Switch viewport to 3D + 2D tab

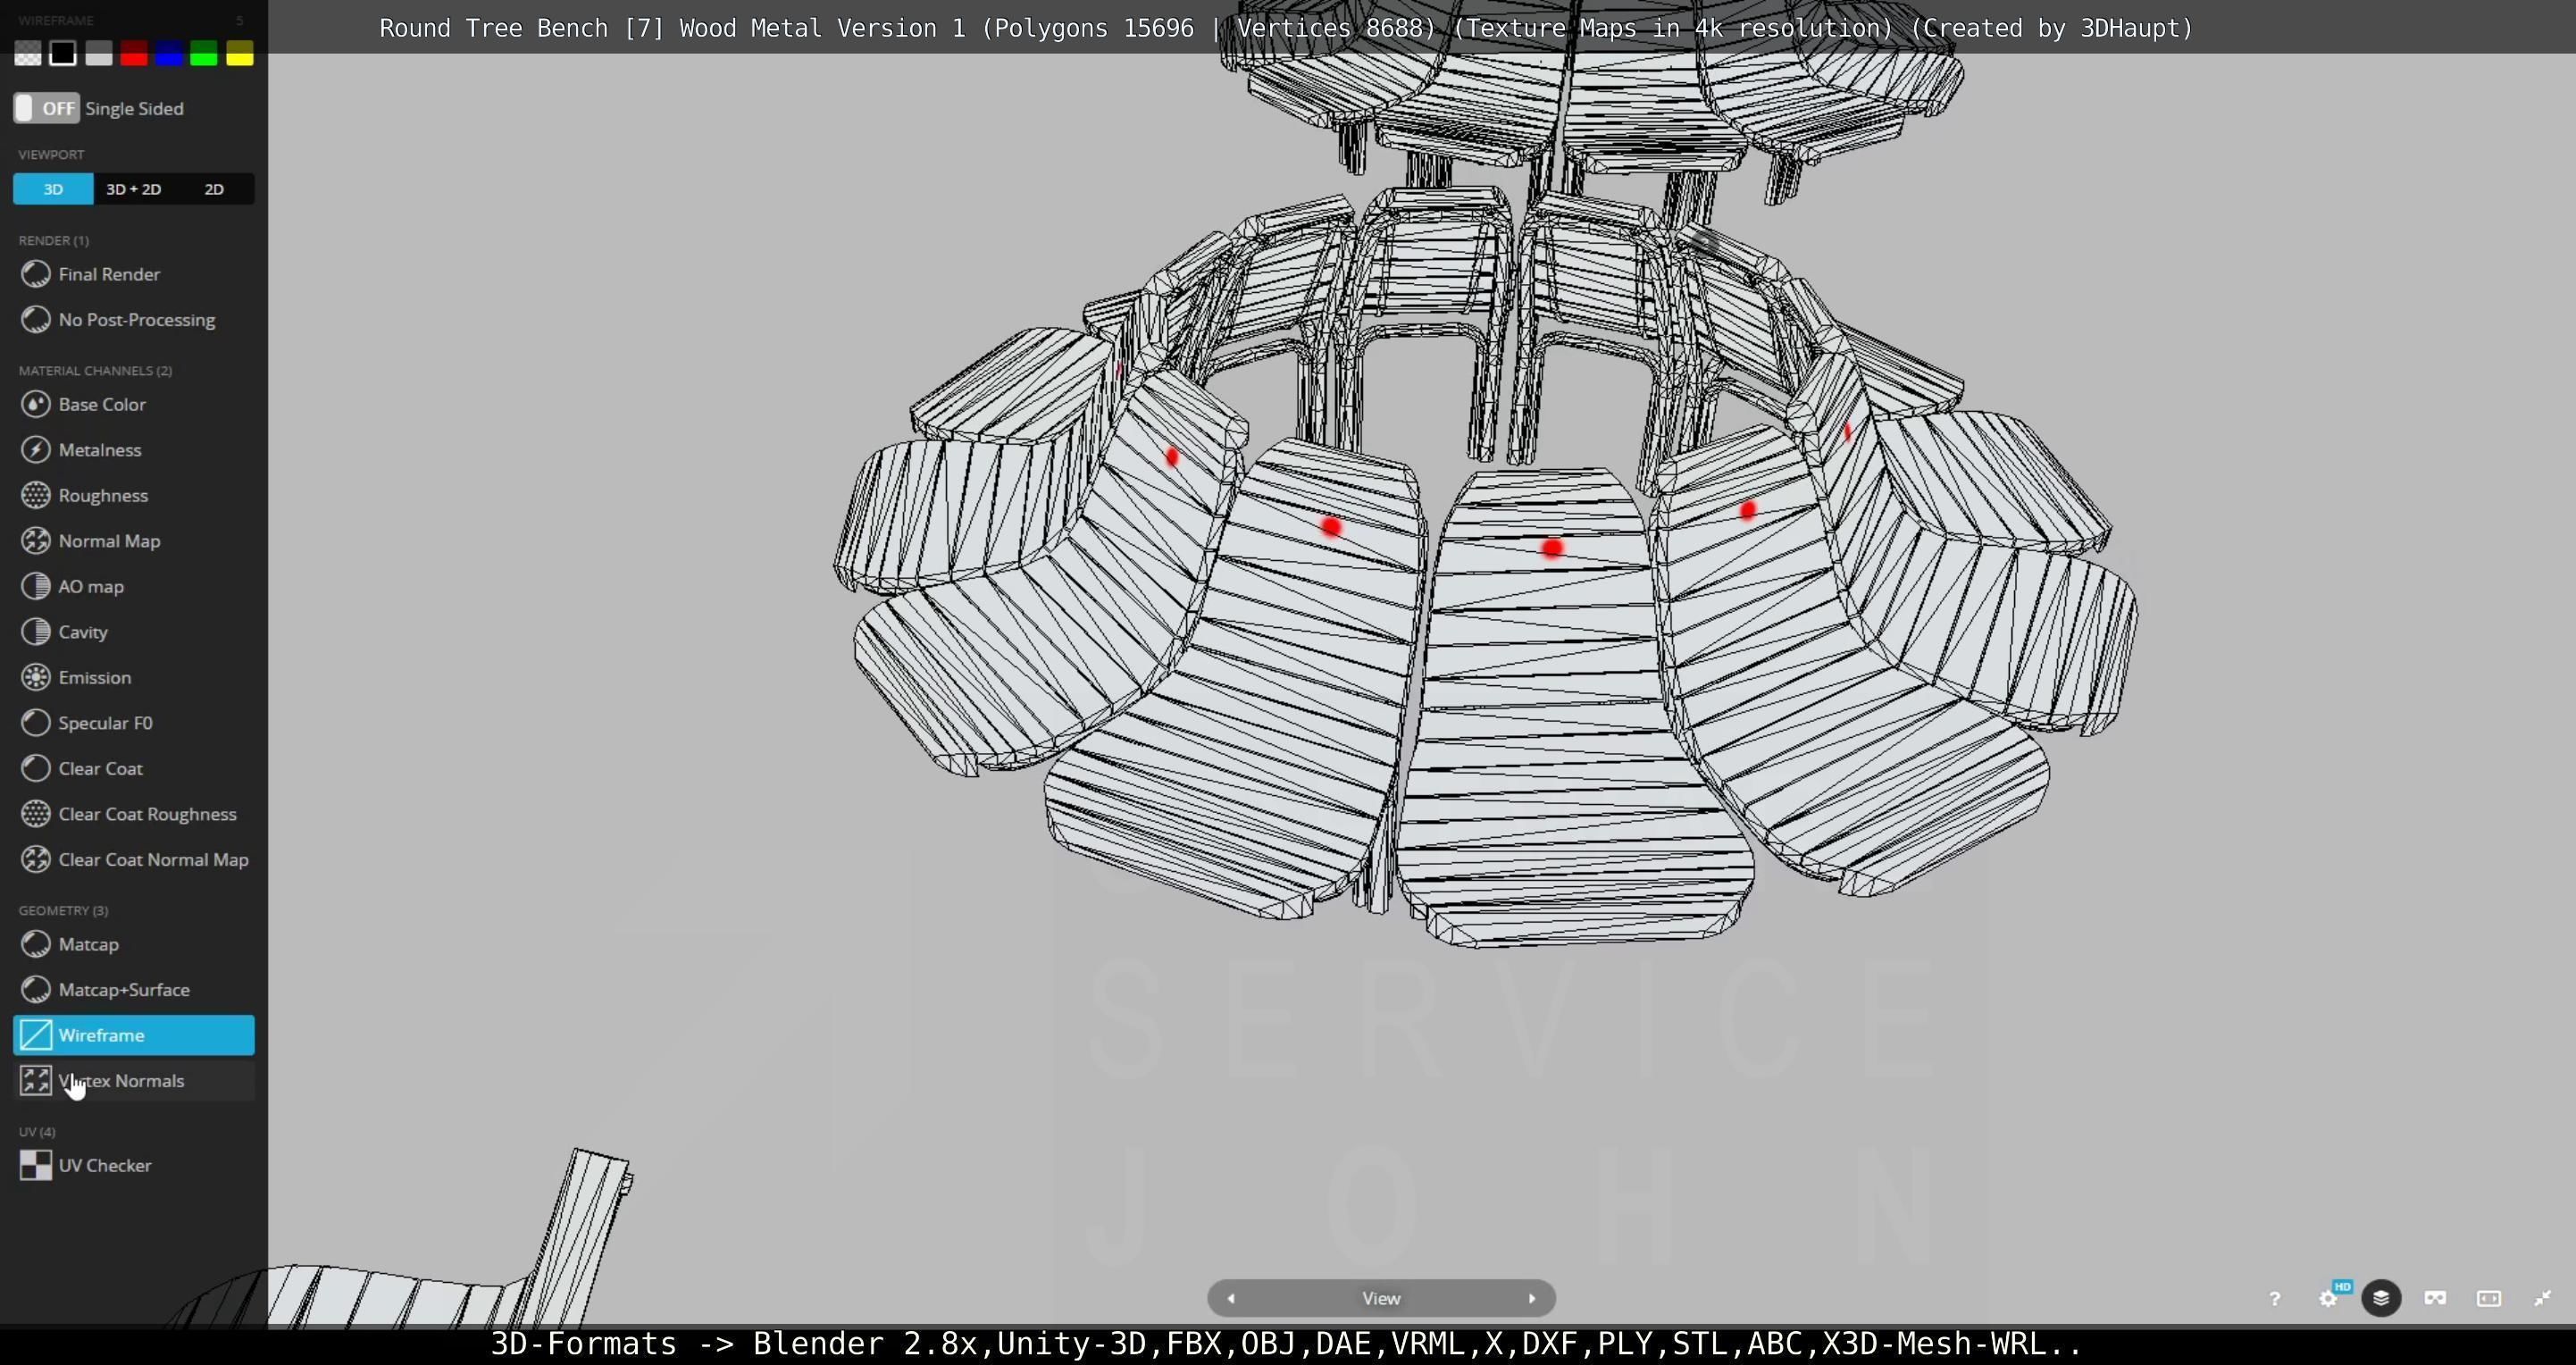point(133,189)
